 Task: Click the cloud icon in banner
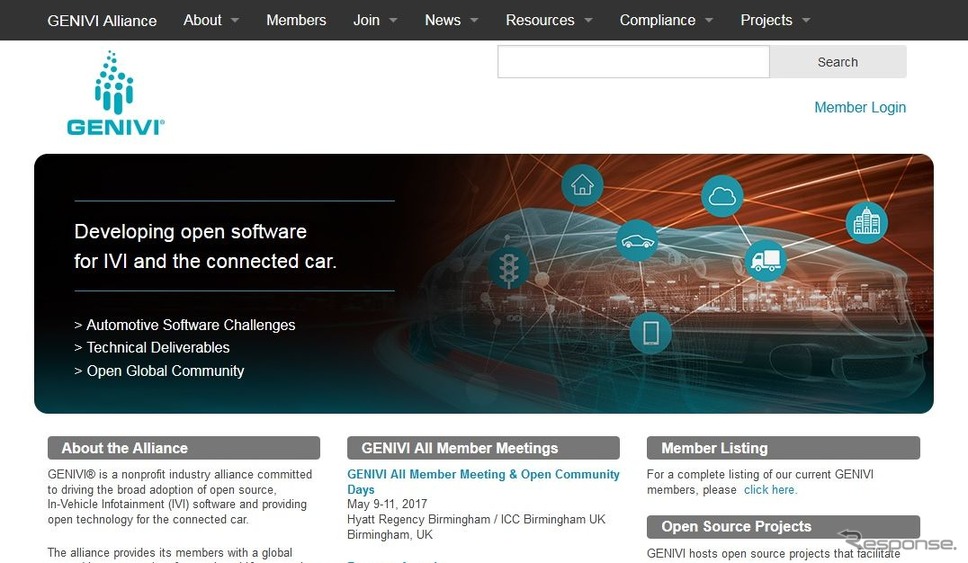pyautogui.click(x=722, y=197)
